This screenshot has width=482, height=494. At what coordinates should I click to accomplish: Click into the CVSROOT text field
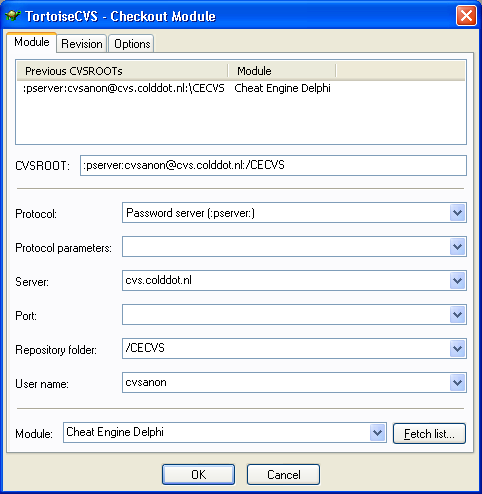(273, 165)
